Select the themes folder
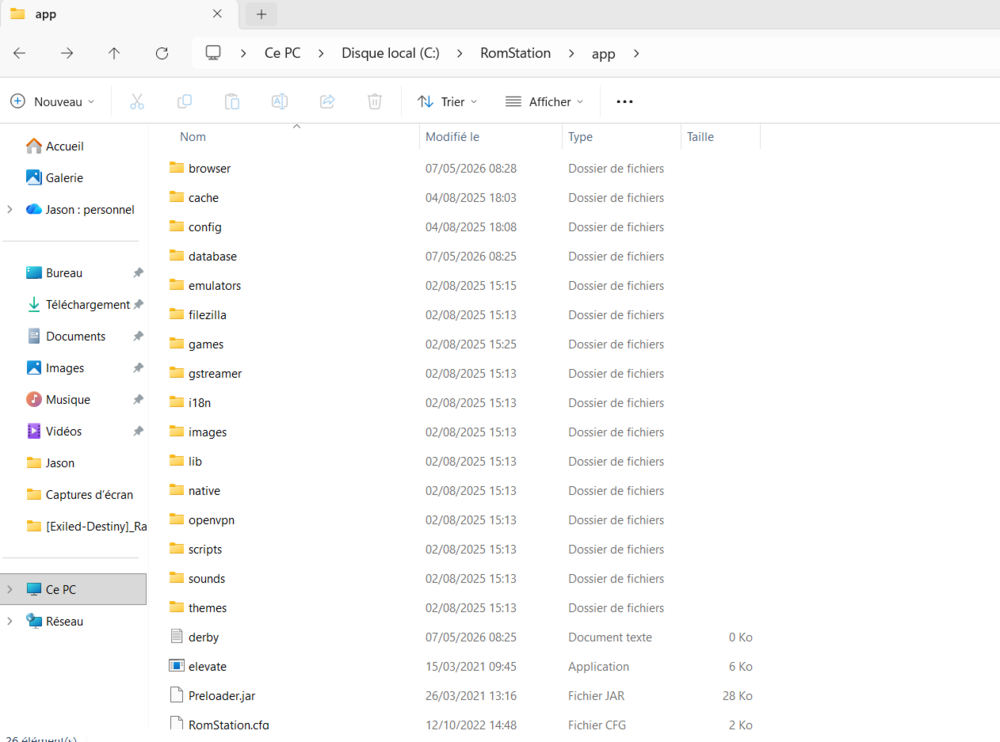1000x742 pixels. coord(207,608)
